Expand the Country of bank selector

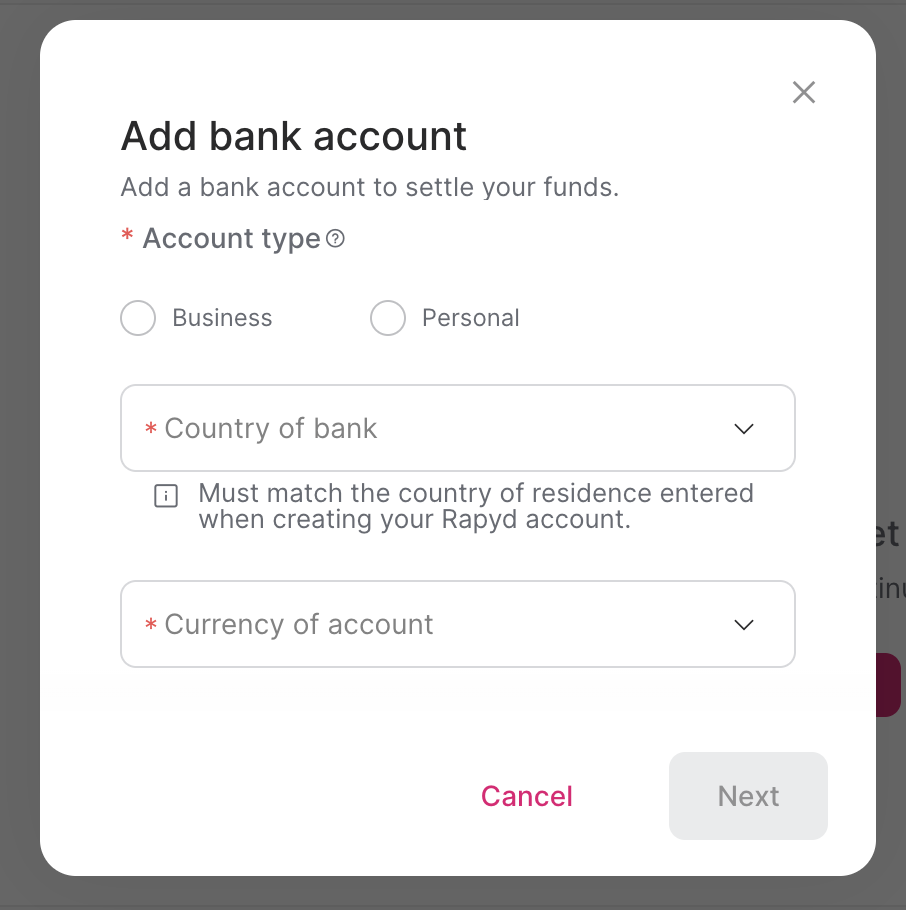[x=458, y=428]
